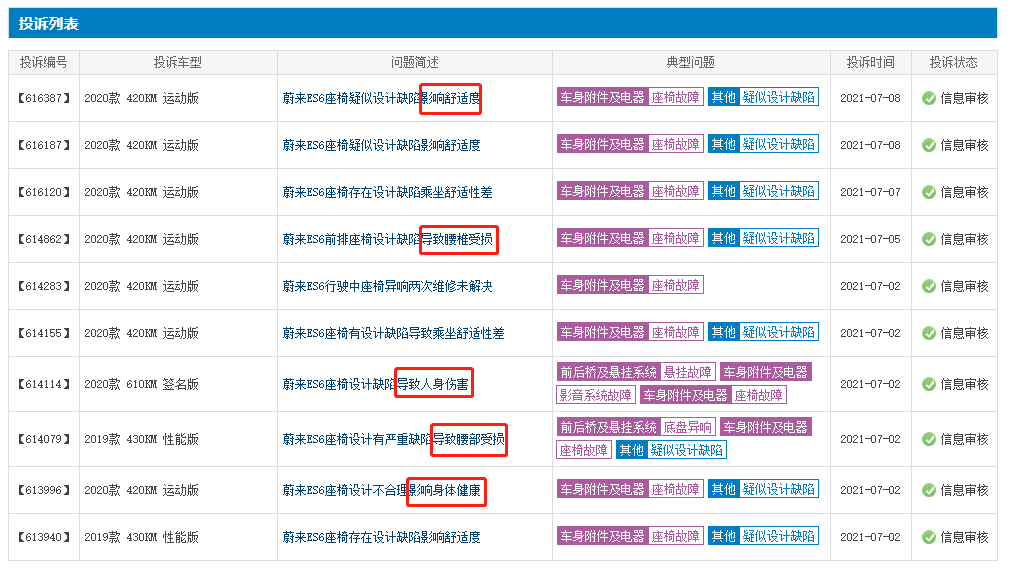
Task: Click 座椅故障 tag in row 614079
Action: (583, 450)
